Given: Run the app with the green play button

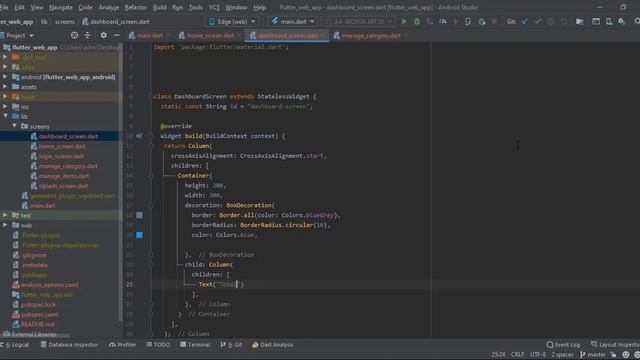Looking at the screenshot, I should (404, 22).
